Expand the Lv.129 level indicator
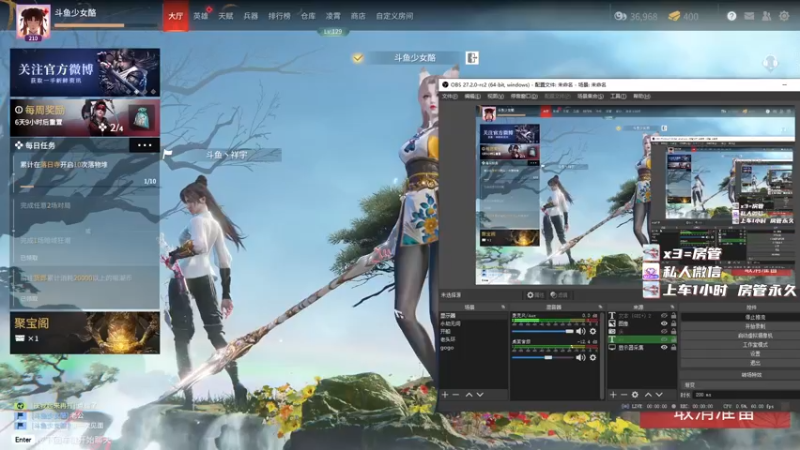800x450 pixels. [333, 32]
